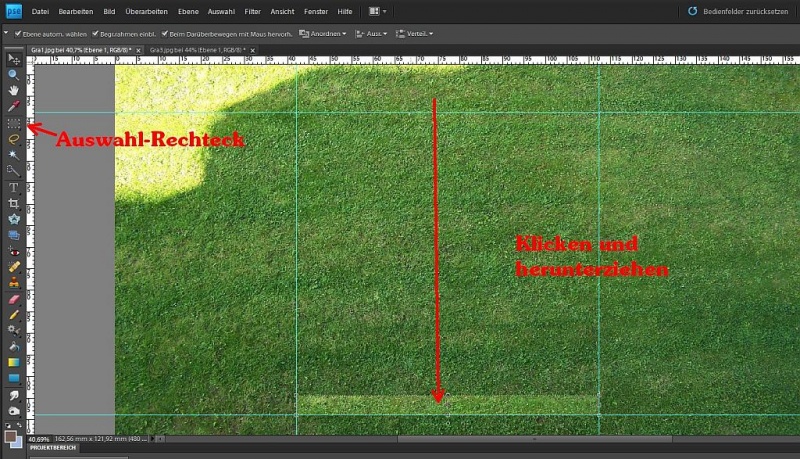The height and width of the screenshot is (459, 800).
Task: Switch to the Gra1.jpg 40,7% document tab
Action: 81,50
